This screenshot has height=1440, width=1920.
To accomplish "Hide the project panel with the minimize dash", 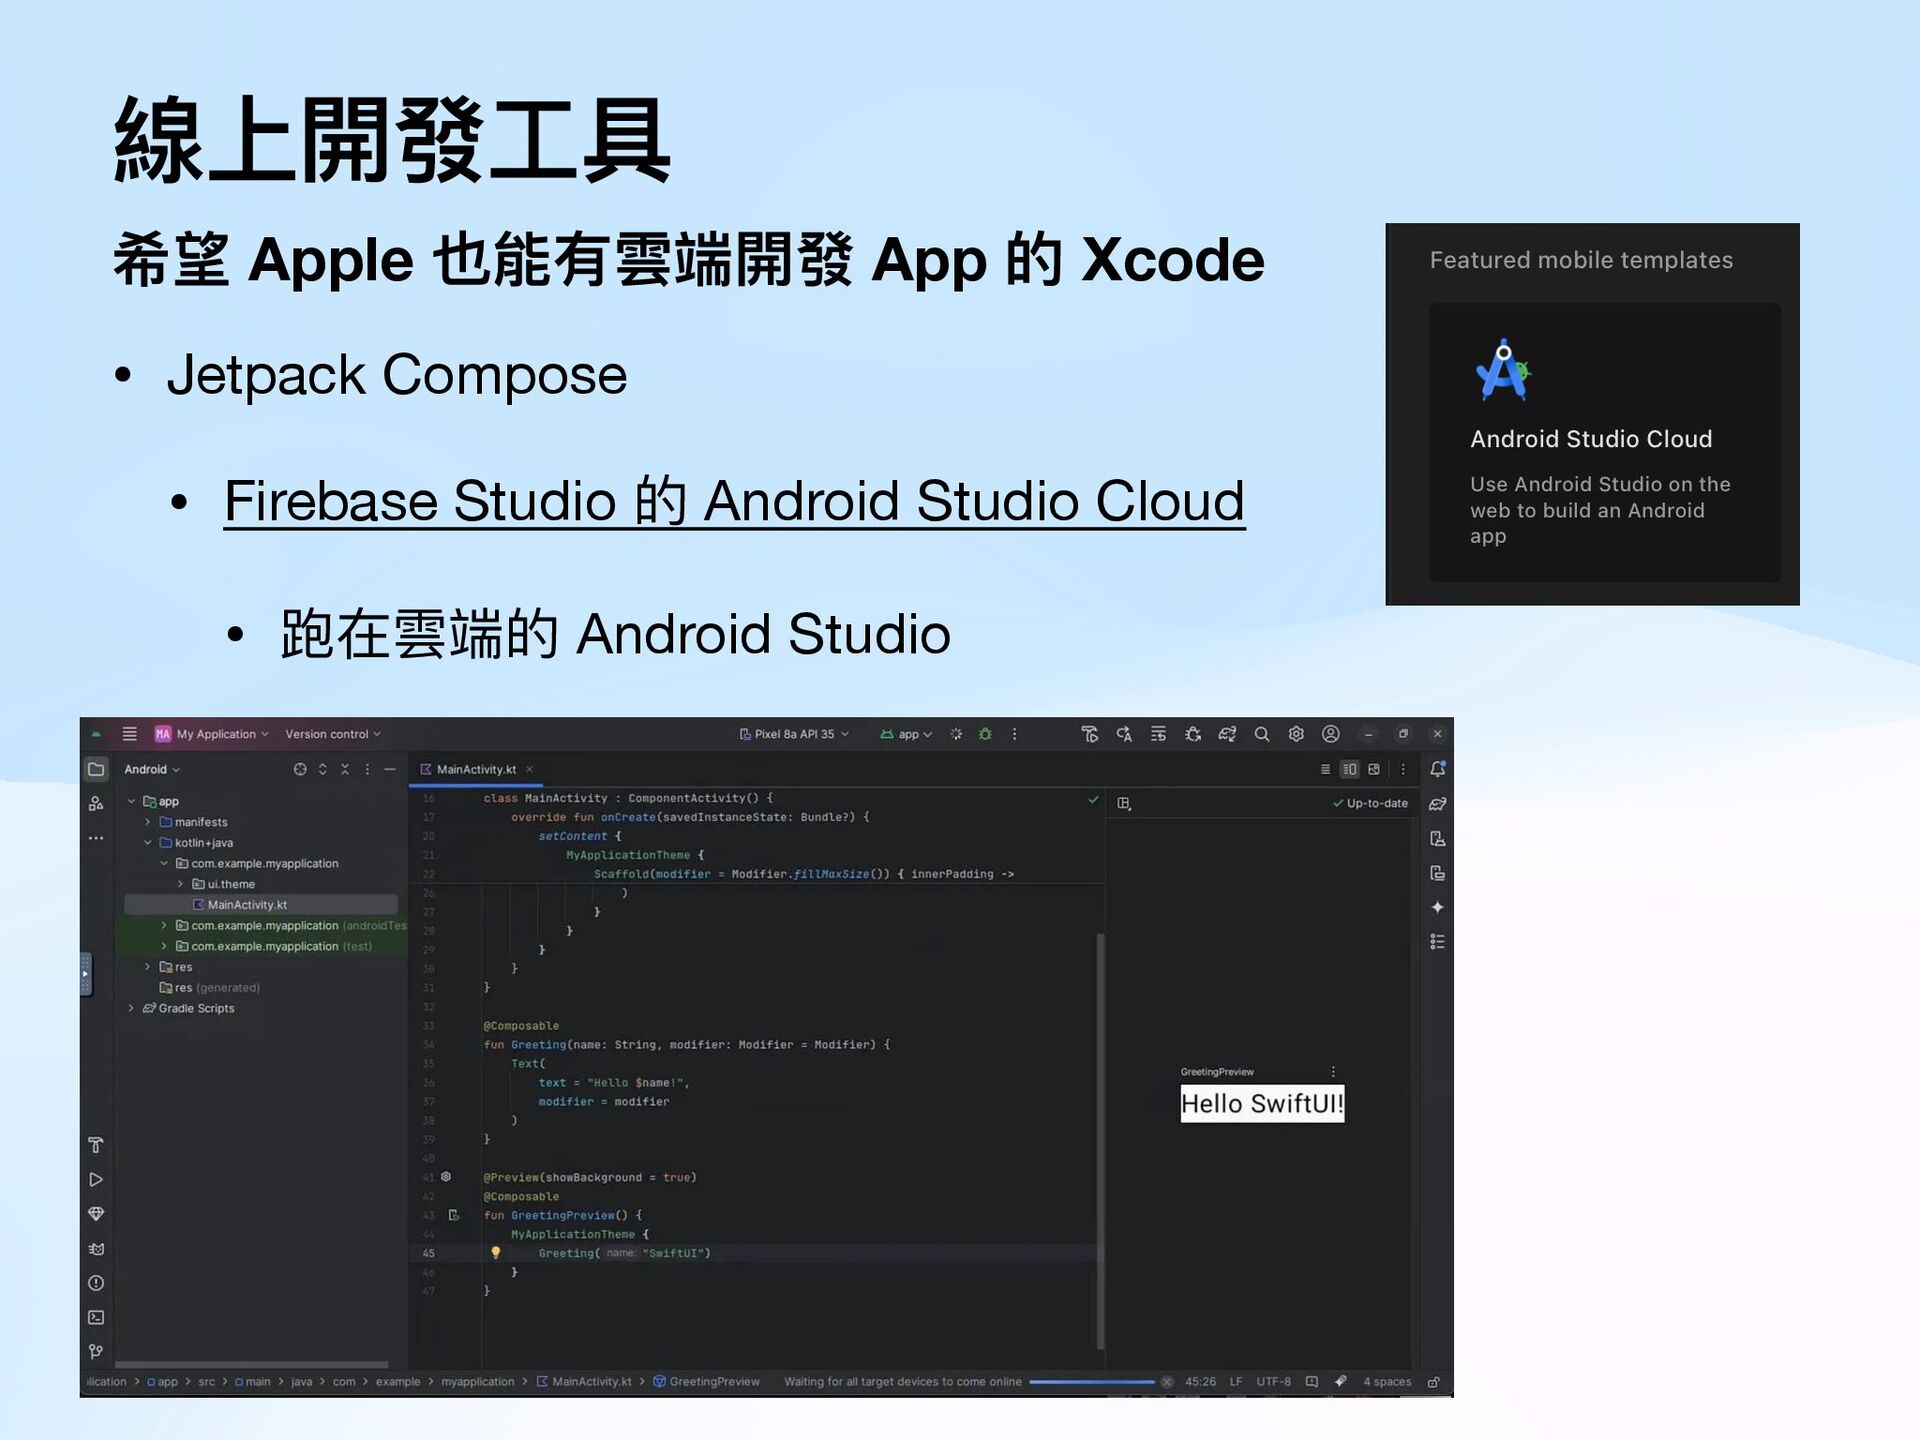I will (x=390, y=769).
